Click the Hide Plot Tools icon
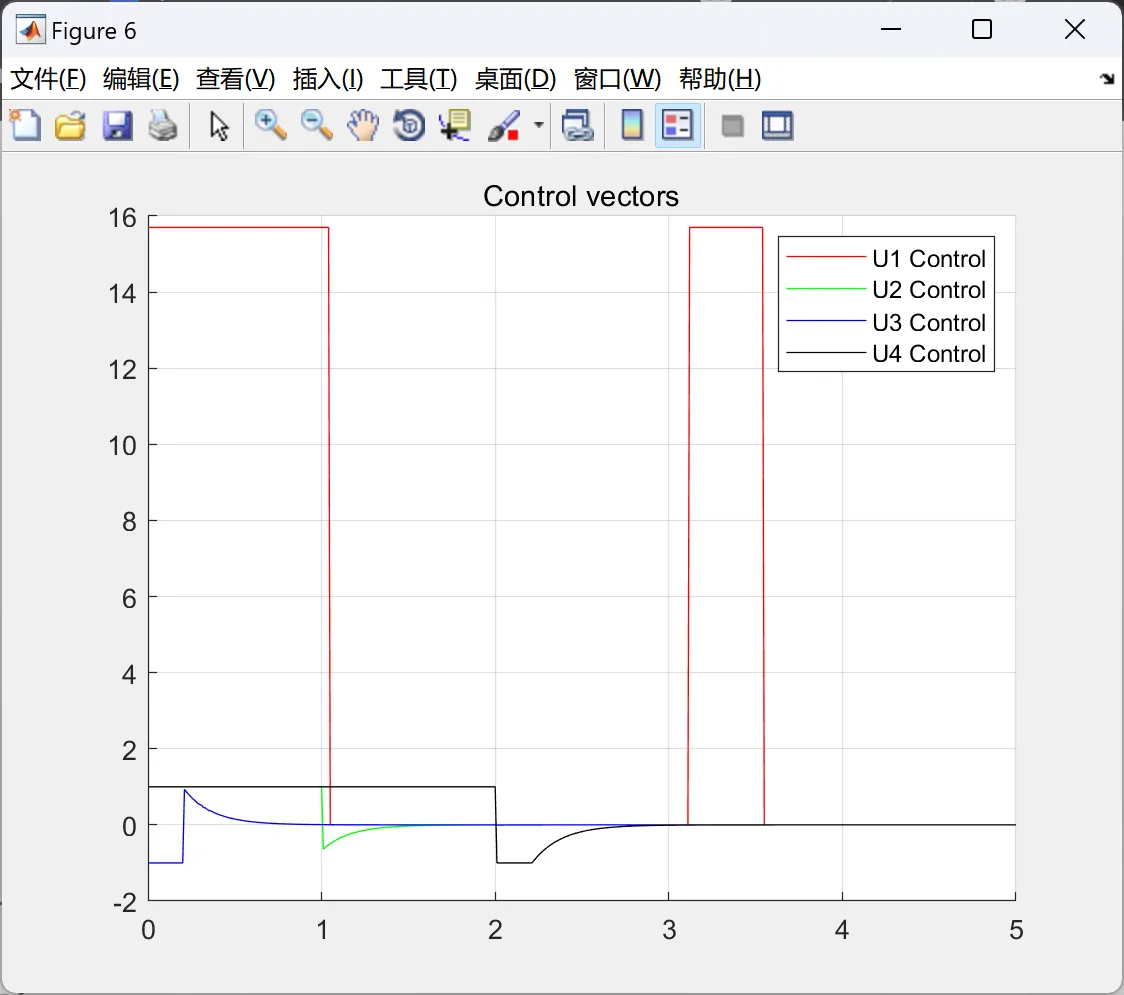The width and height of the screenshot is (1124, 995). point(732,127)
